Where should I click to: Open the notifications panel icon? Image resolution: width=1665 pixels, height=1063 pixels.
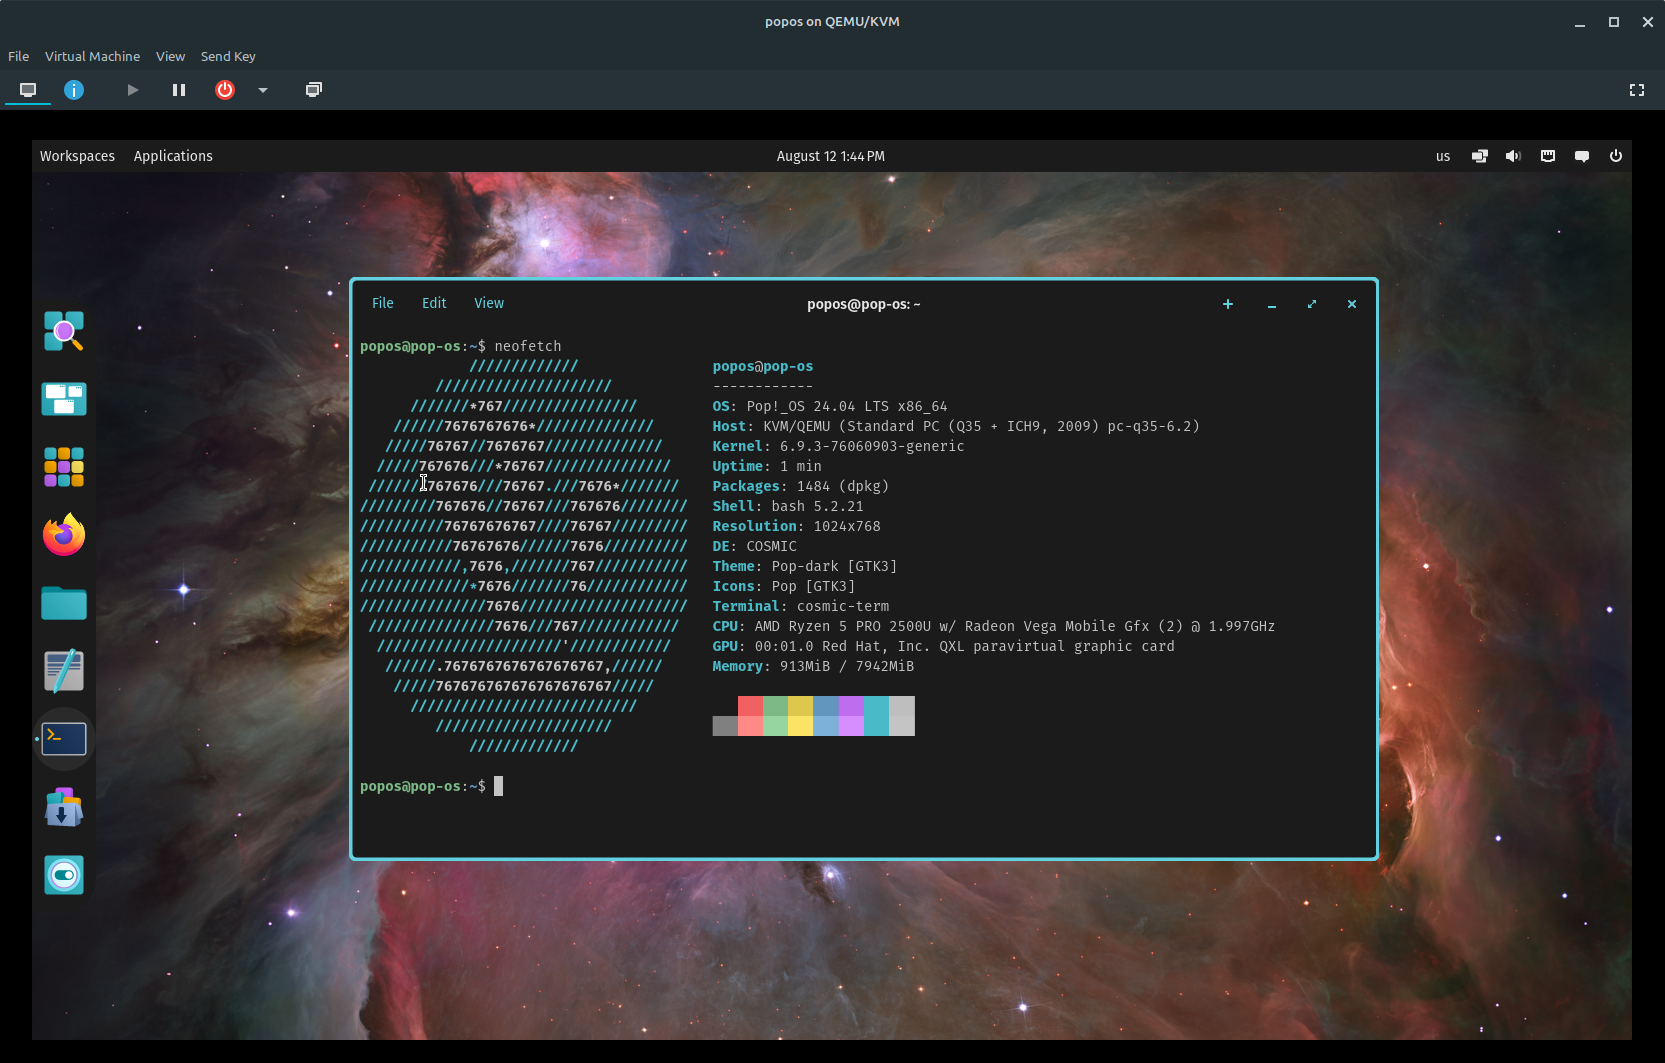1582,156
